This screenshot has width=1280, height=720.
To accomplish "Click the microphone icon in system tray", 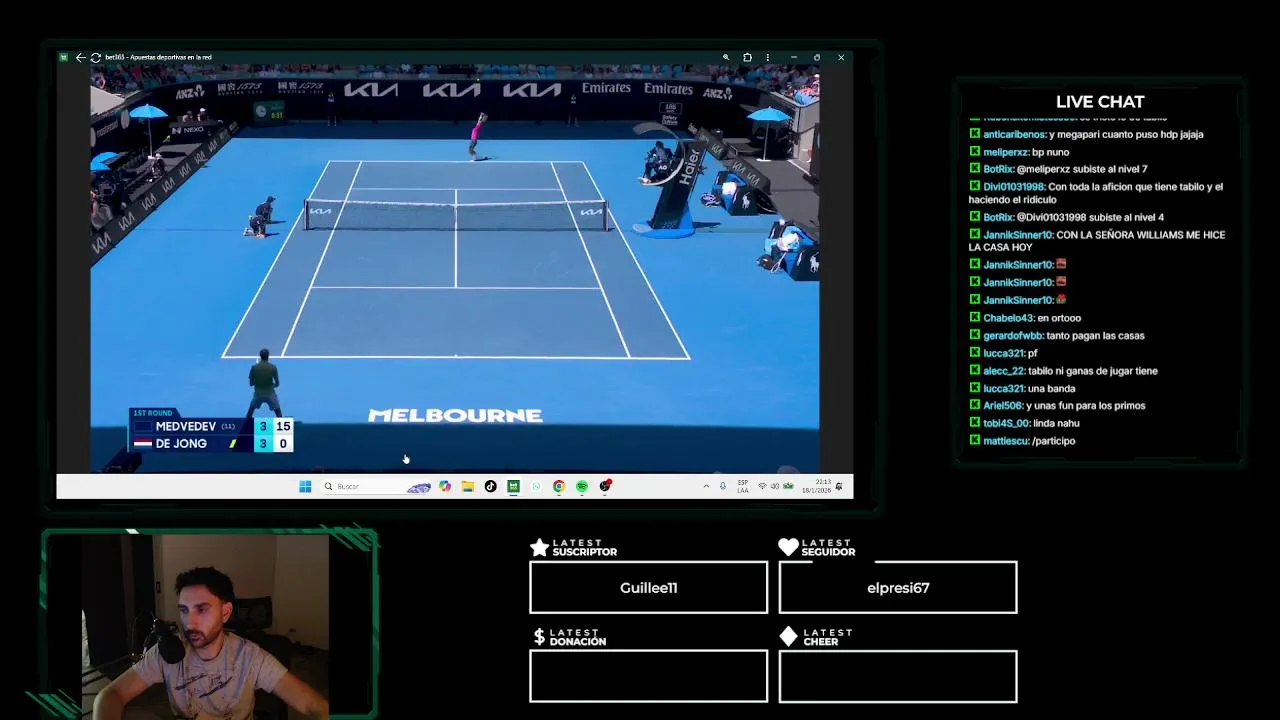I will point(723,487).
